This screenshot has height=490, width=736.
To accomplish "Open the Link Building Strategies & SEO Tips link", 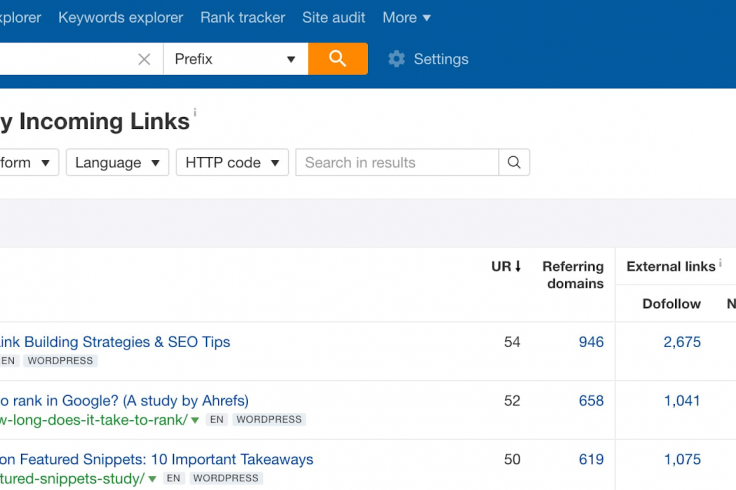I will click(115, 342).
